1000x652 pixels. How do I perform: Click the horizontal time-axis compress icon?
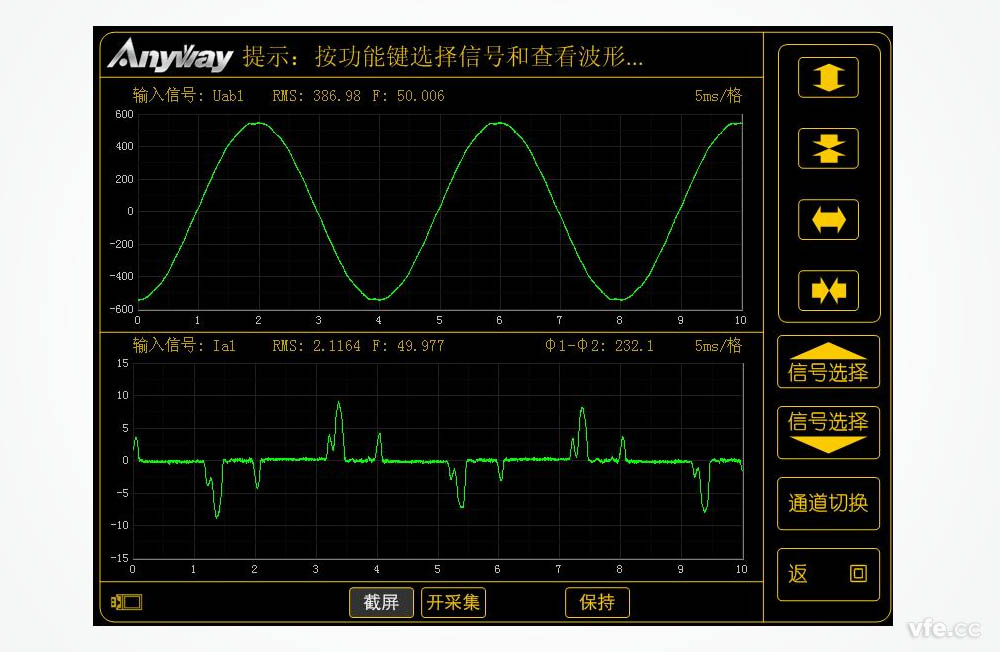click(x=827, y=290)
